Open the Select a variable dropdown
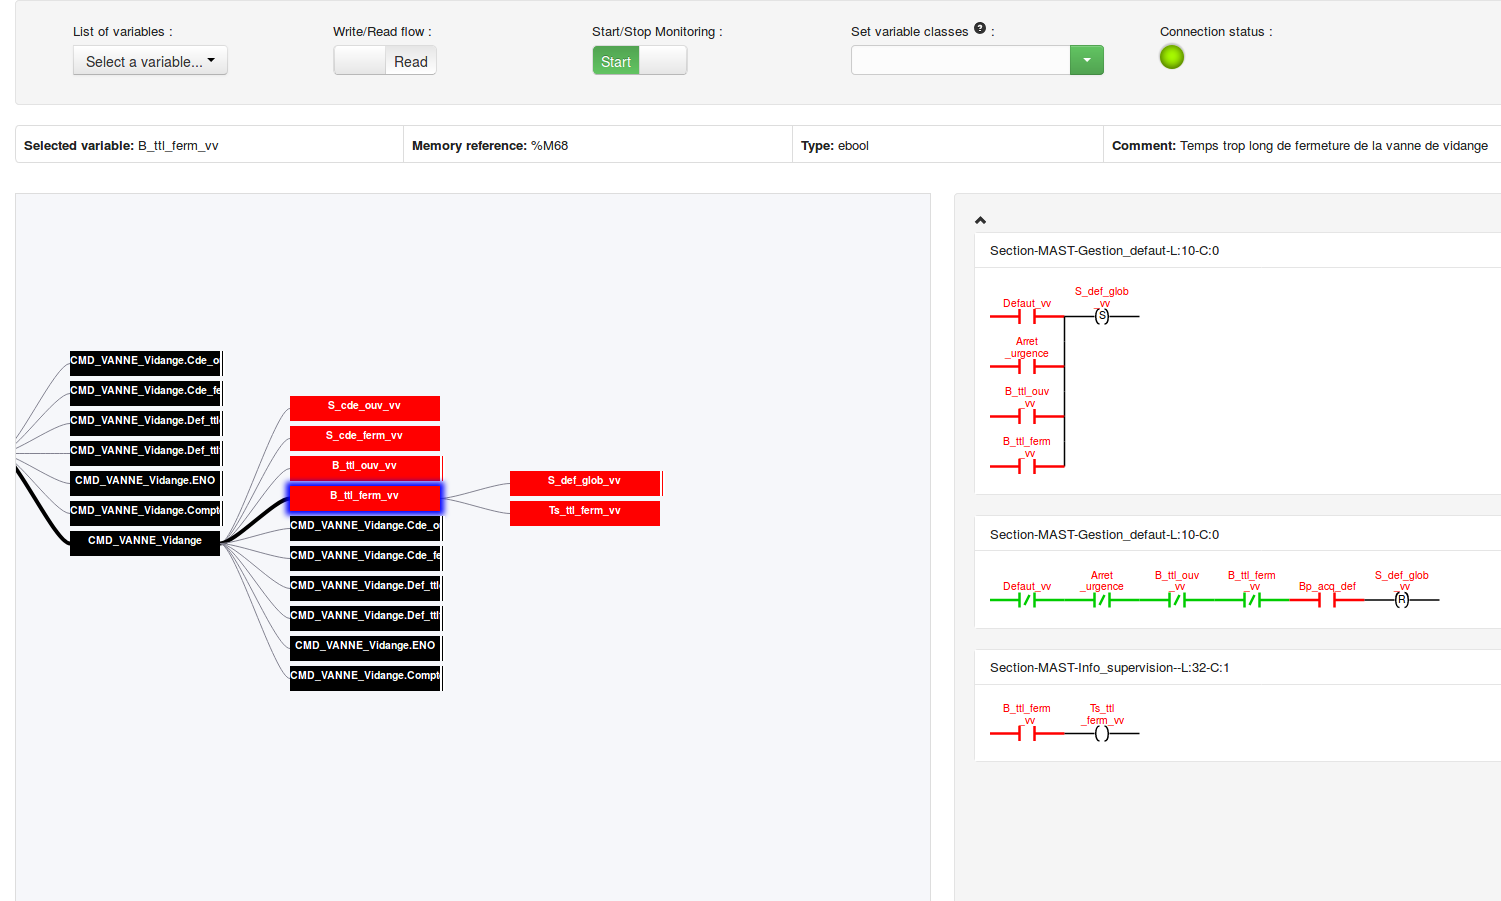Screen dimensions: 1501x901 (149, 60)
